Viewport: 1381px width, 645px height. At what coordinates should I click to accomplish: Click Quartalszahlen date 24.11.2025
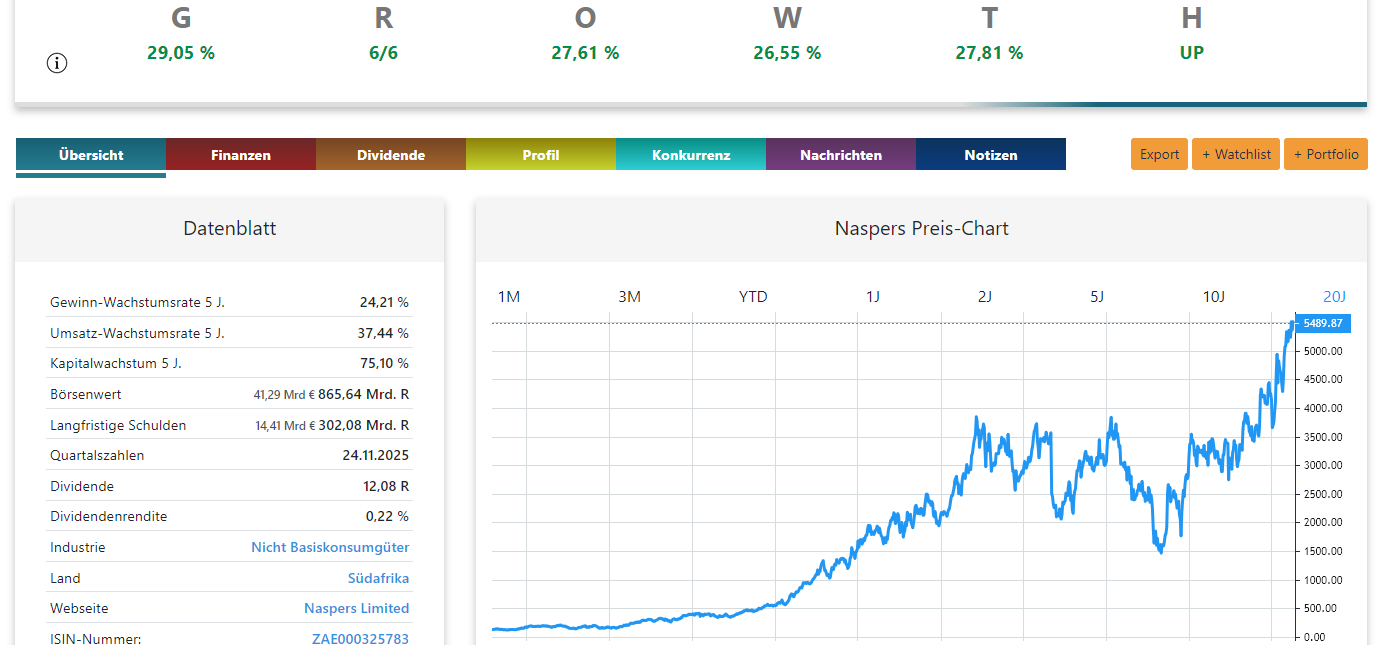pyautogui.click(x=375, y=455)
